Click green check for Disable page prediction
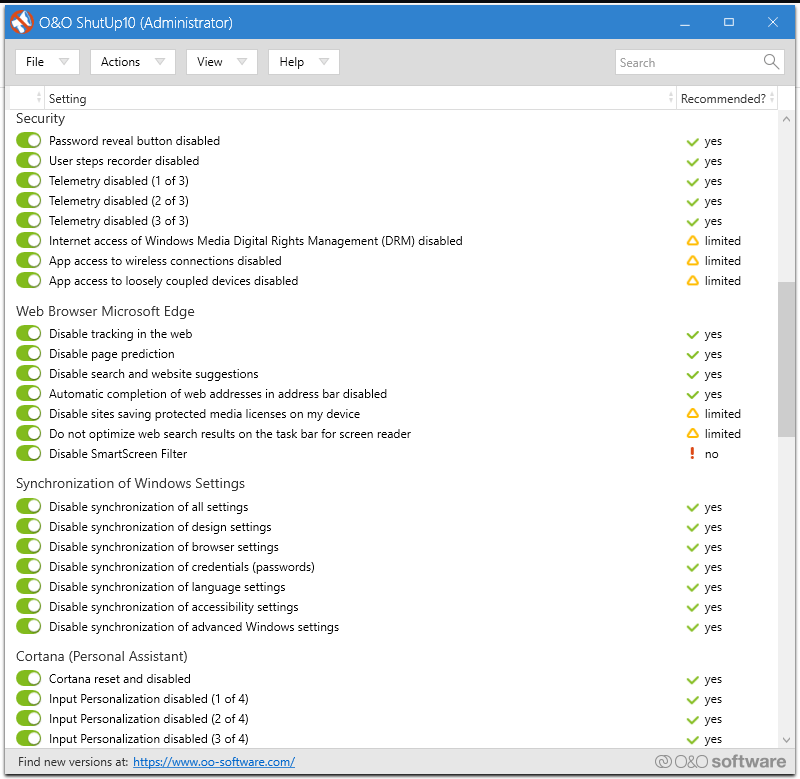 (692, 355)
